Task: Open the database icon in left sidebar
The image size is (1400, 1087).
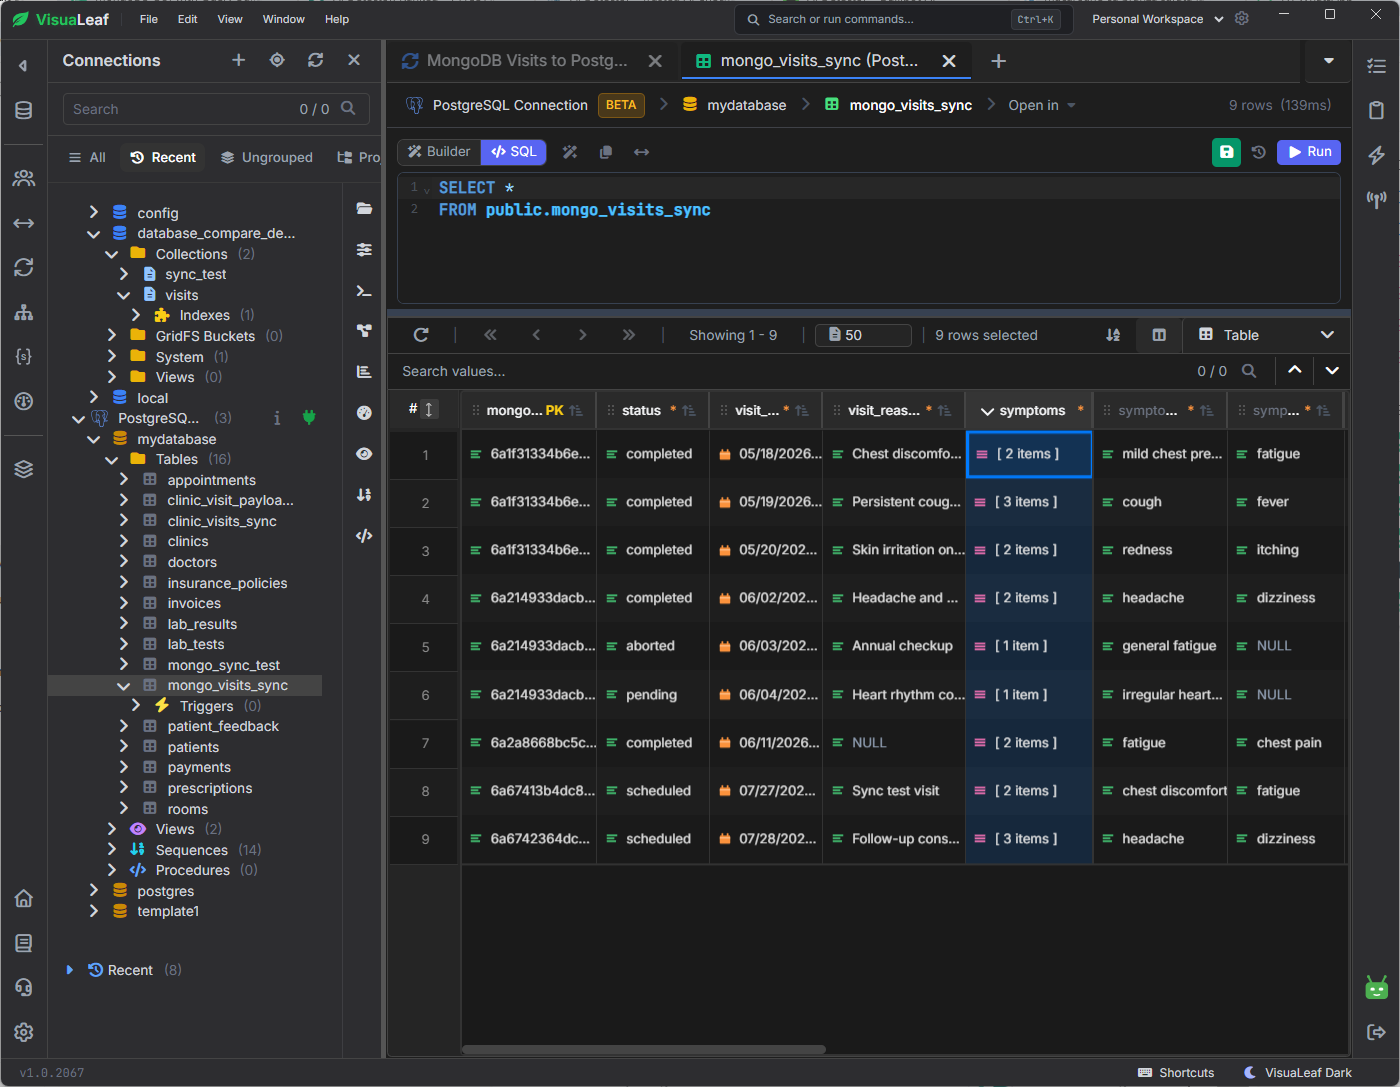Action: (x=24, y=110)
